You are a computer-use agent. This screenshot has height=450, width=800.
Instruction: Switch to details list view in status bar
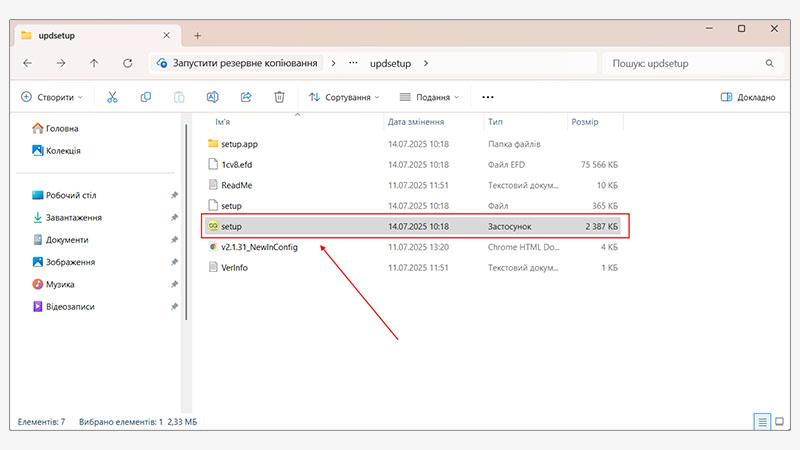[763, 422]
